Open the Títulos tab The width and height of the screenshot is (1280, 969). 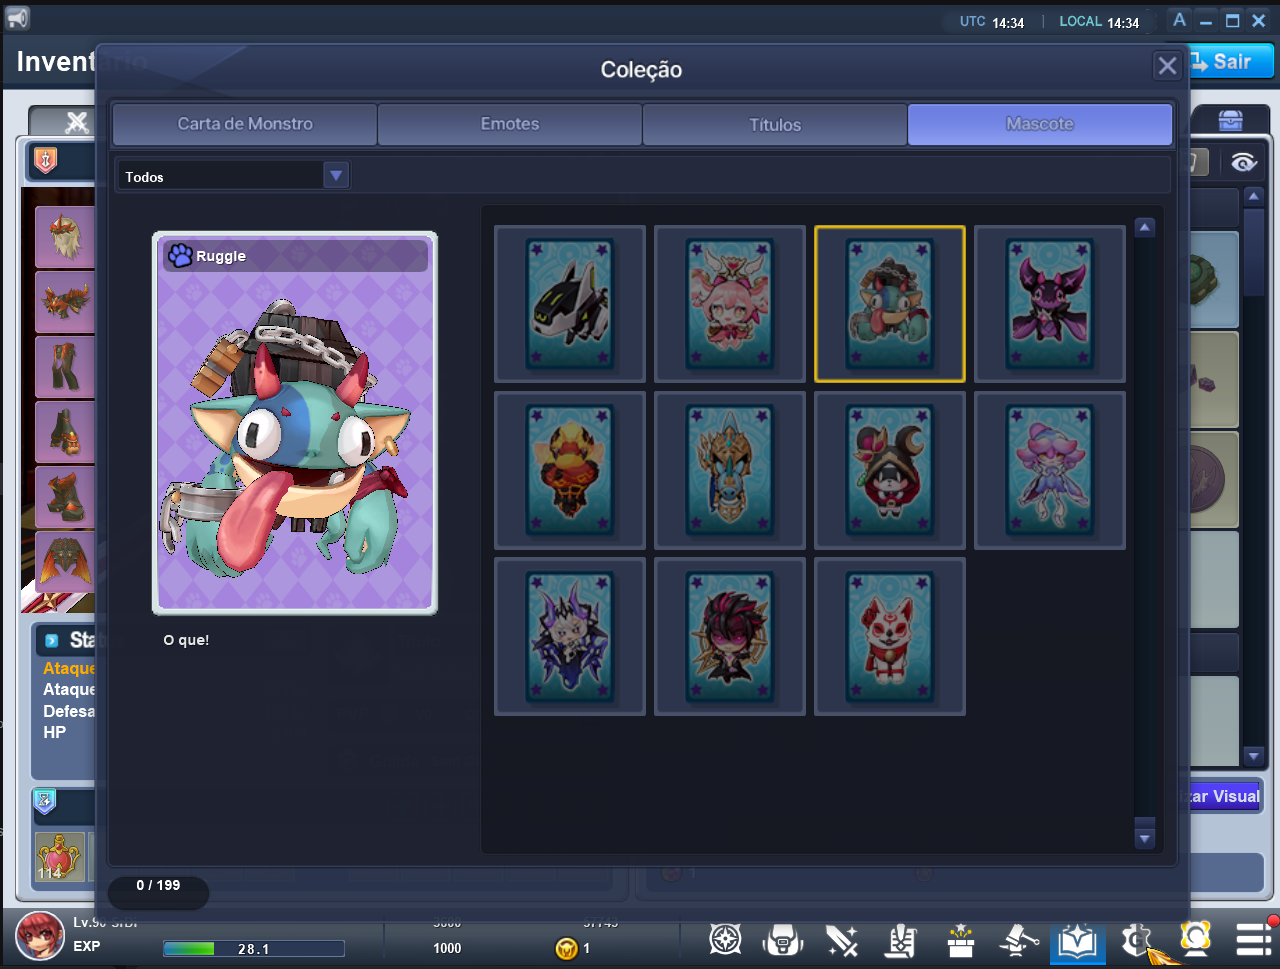point(775,124)
